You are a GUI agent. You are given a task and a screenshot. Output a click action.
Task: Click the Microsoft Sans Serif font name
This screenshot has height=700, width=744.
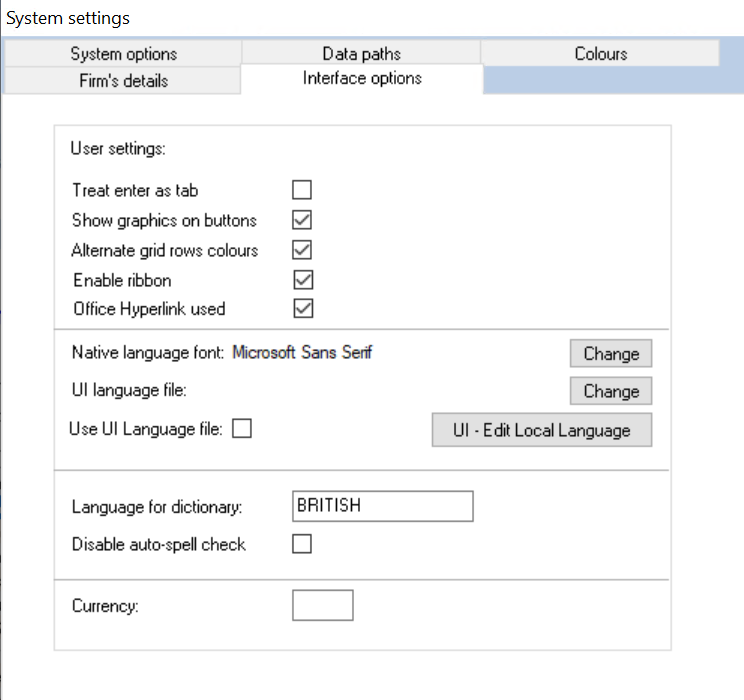pyautogui.click(x=302, y=353)
